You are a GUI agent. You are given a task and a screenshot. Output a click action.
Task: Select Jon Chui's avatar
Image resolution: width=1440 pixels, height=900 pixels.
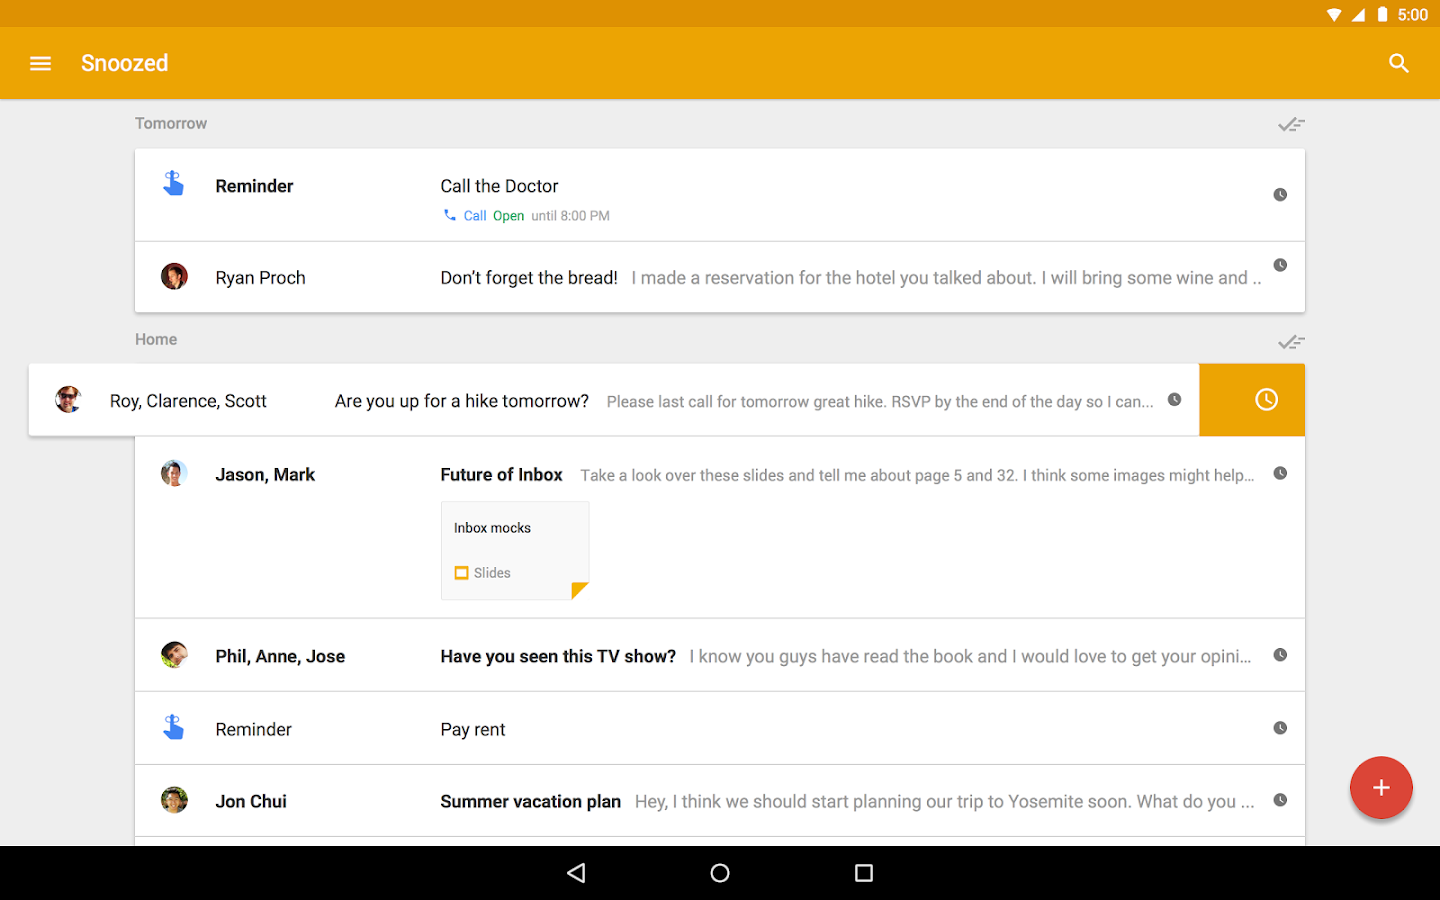pyautogui.click(x=174, y=800)
